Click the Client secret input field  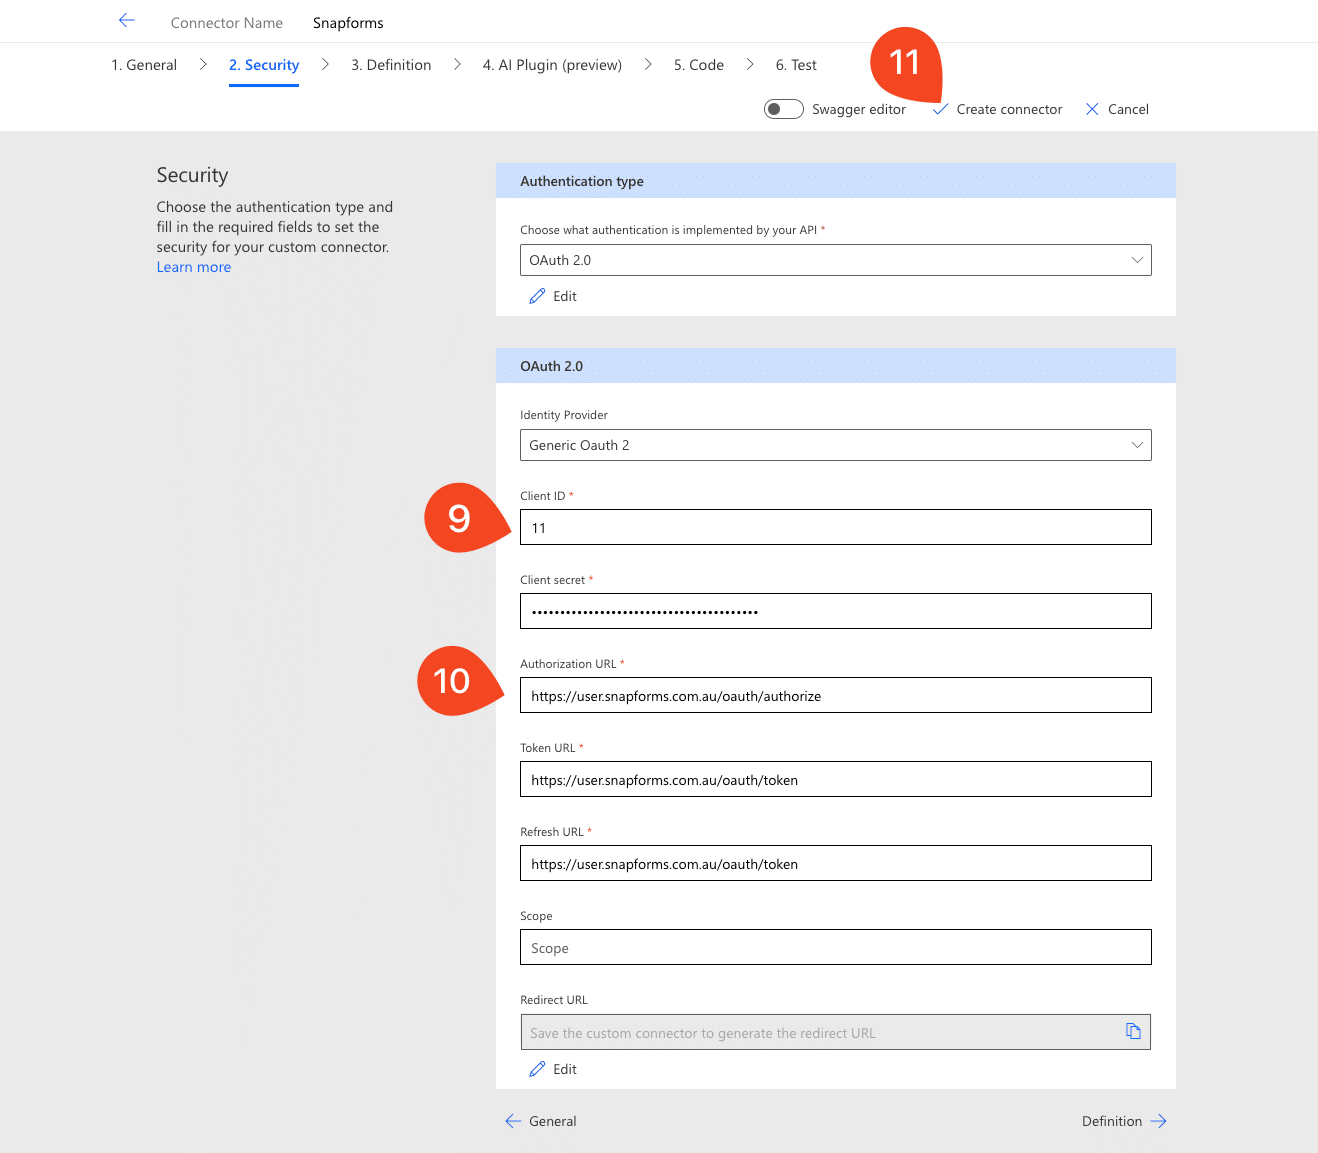(x=836, y=611)
